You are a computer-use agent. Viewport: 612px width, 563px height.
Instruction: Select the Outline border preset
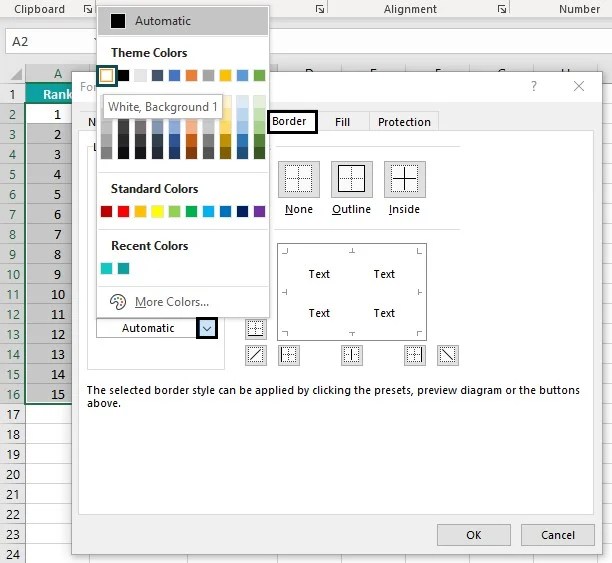coord(352,179)
